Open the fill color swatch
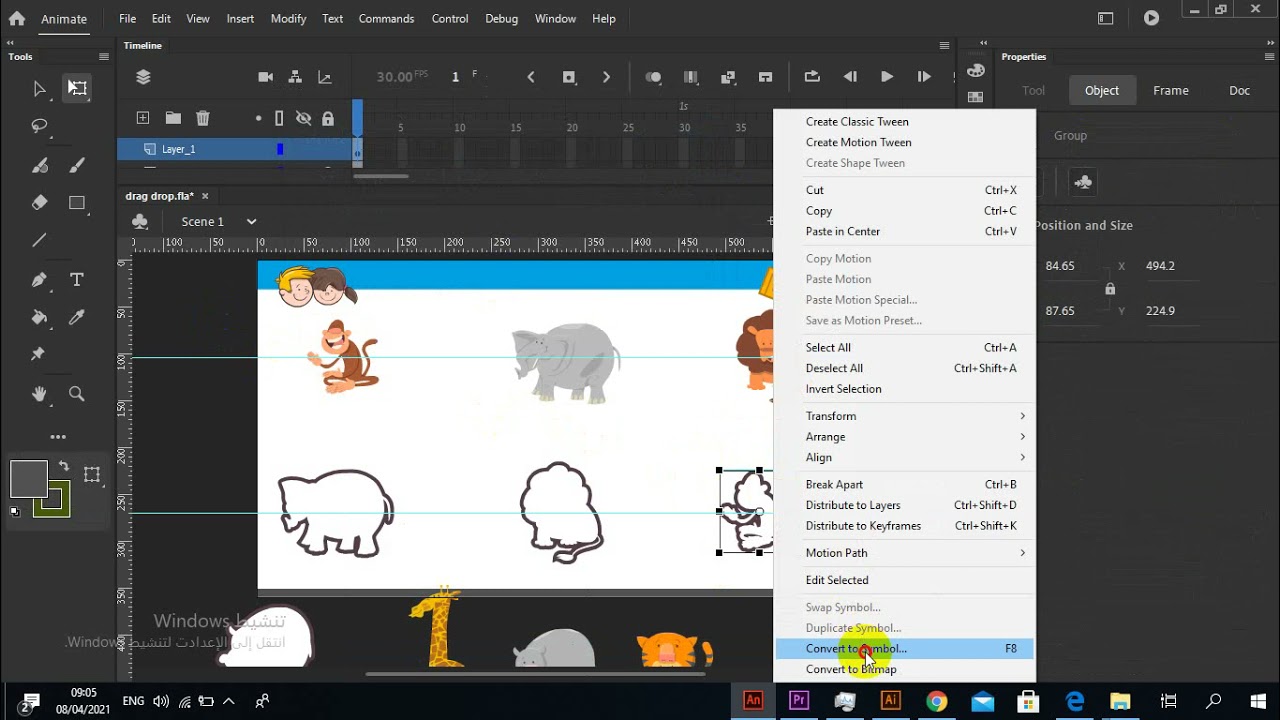 29,479
